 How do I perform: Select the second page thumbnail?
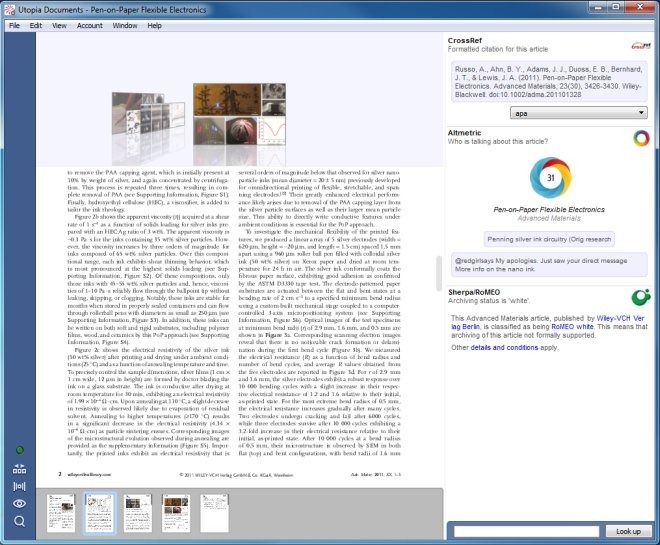click(x=99, y=513)
